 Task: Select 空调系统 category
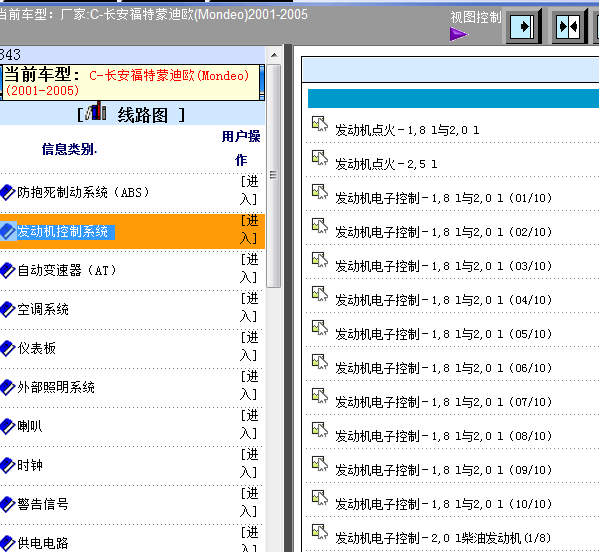point(43,309)
